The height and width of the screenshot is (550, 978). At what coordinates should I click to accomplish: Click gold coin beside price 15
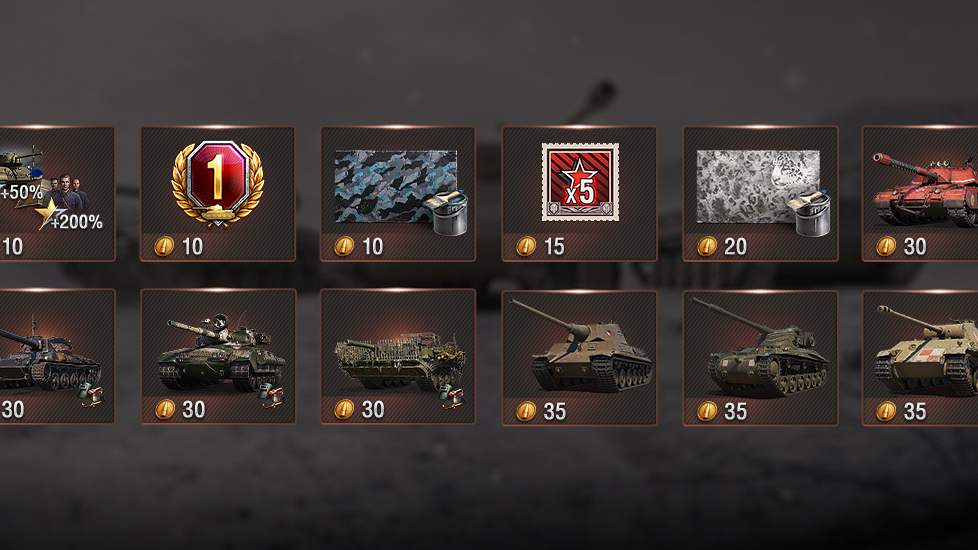pos(526,246)
